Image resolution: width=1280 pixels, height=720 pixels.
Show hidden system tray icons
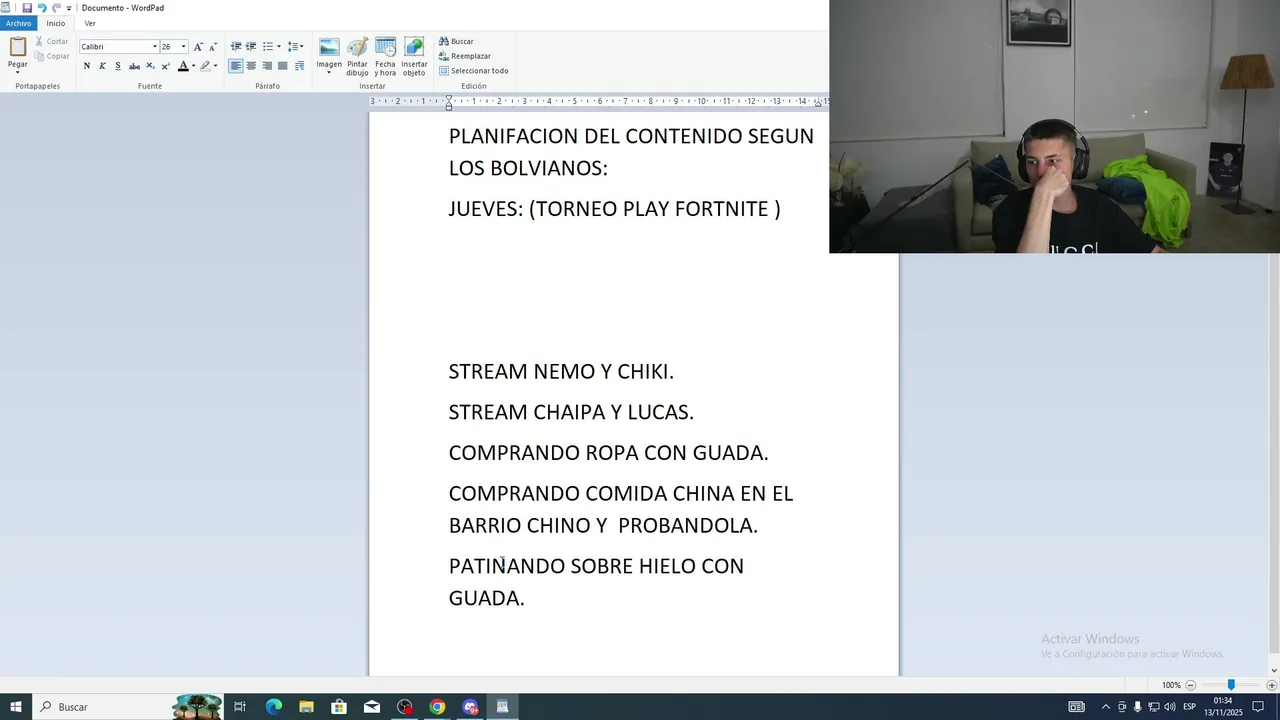point(1105,707)
